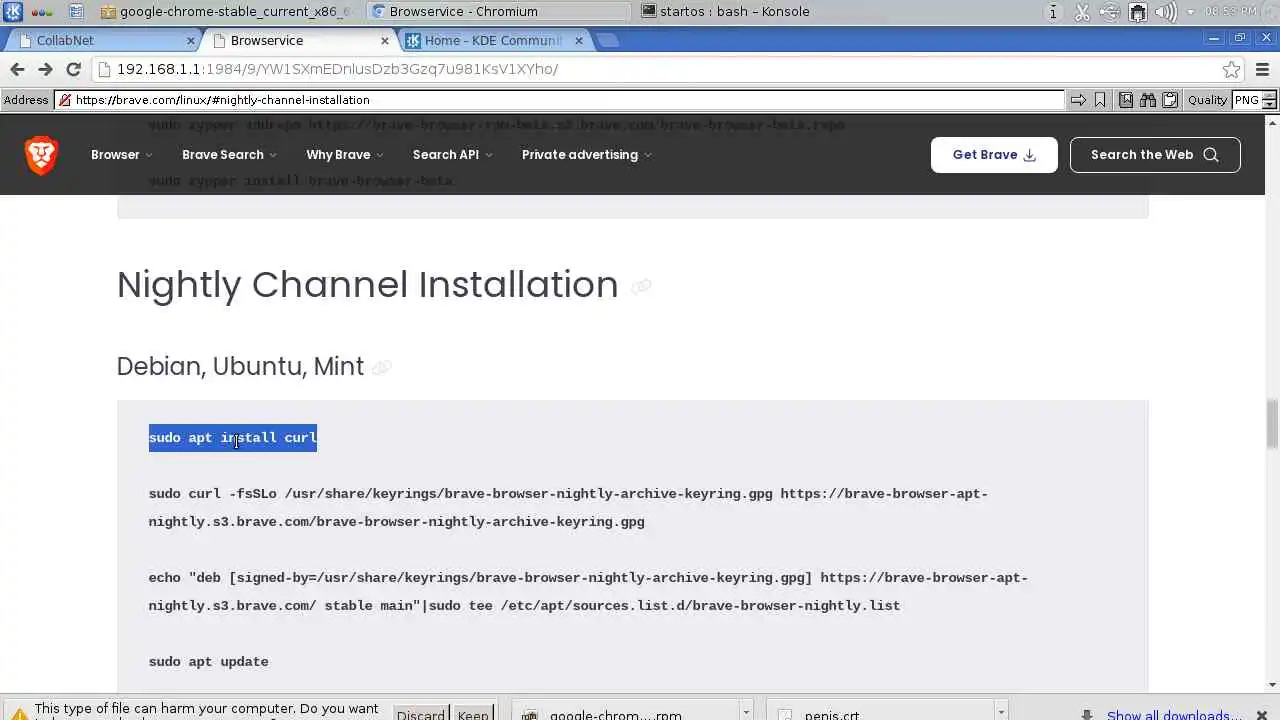The image size is (1280, 720).
Task: Expand the Brave Search dropdown
Action: (229, 155)
